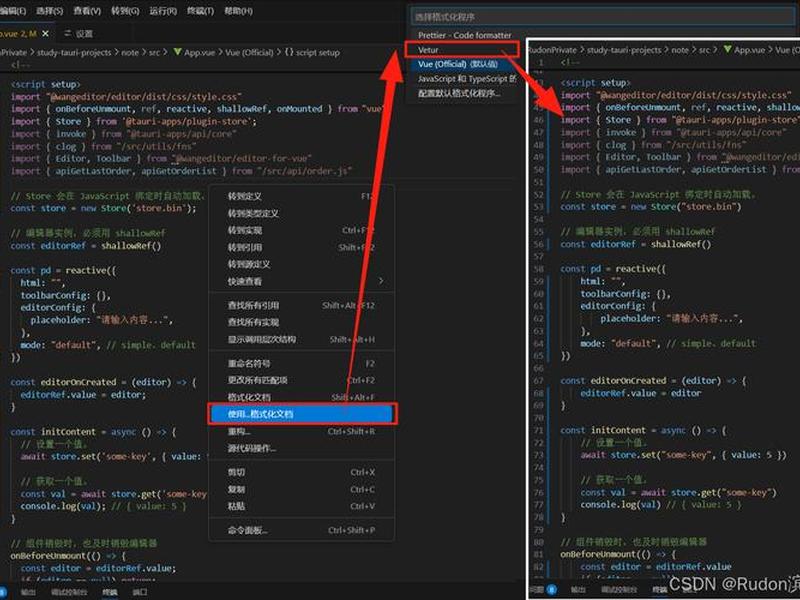Screen dimensions: 800x600
Task: Click the blue problems count badge in the right-hand panel
Action: point(552,590)
